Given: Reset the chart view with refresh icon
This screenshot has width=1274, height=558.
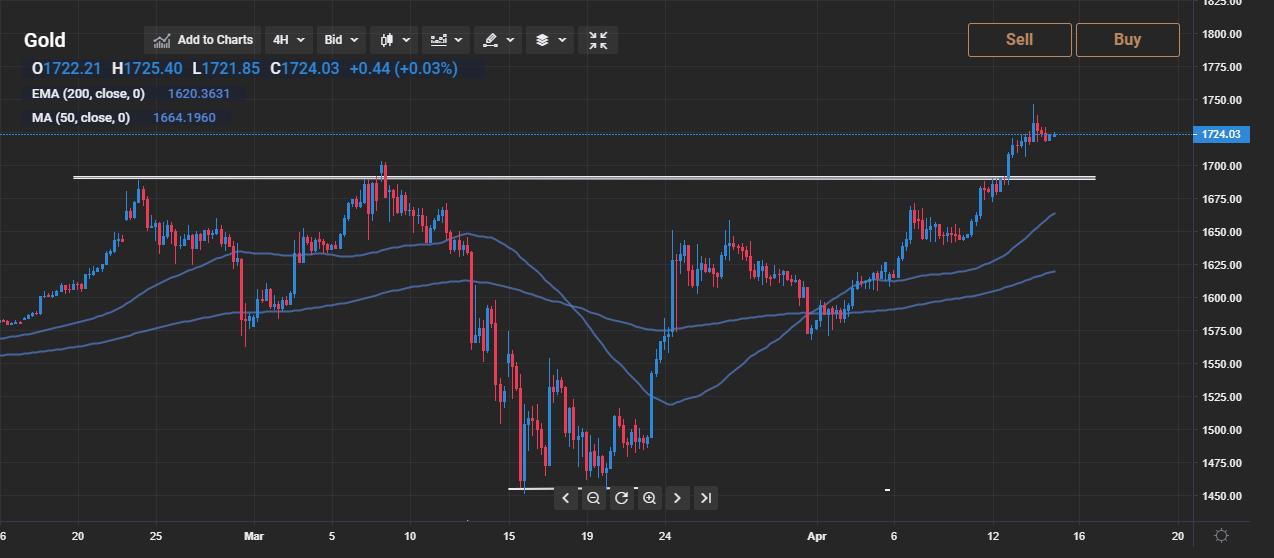Looking at the screenshot, I should [x=621, y=498].
